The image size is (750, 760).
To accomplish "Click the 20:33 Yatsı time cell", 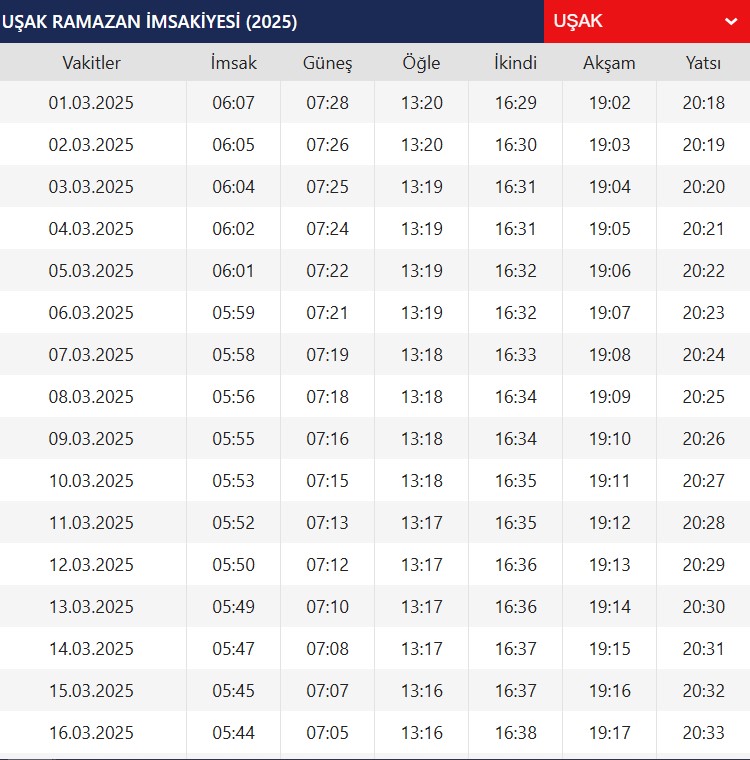I will 703,733.
